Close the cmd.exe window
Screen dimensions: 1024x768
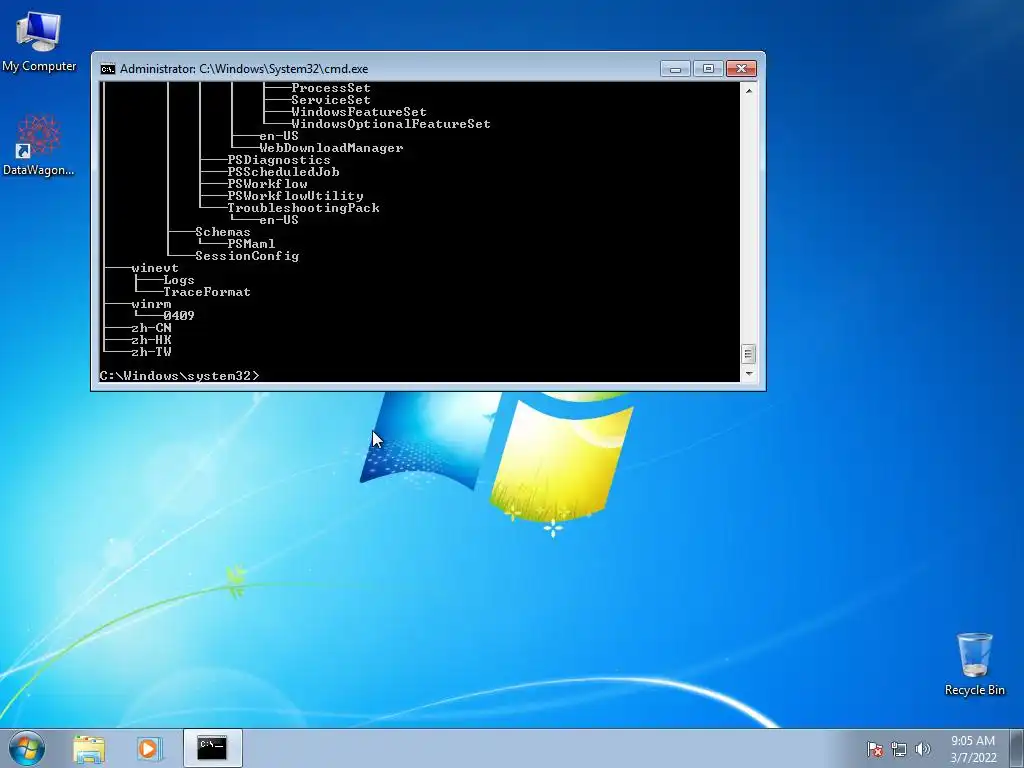pyautogui.click(x=741, y=69)
